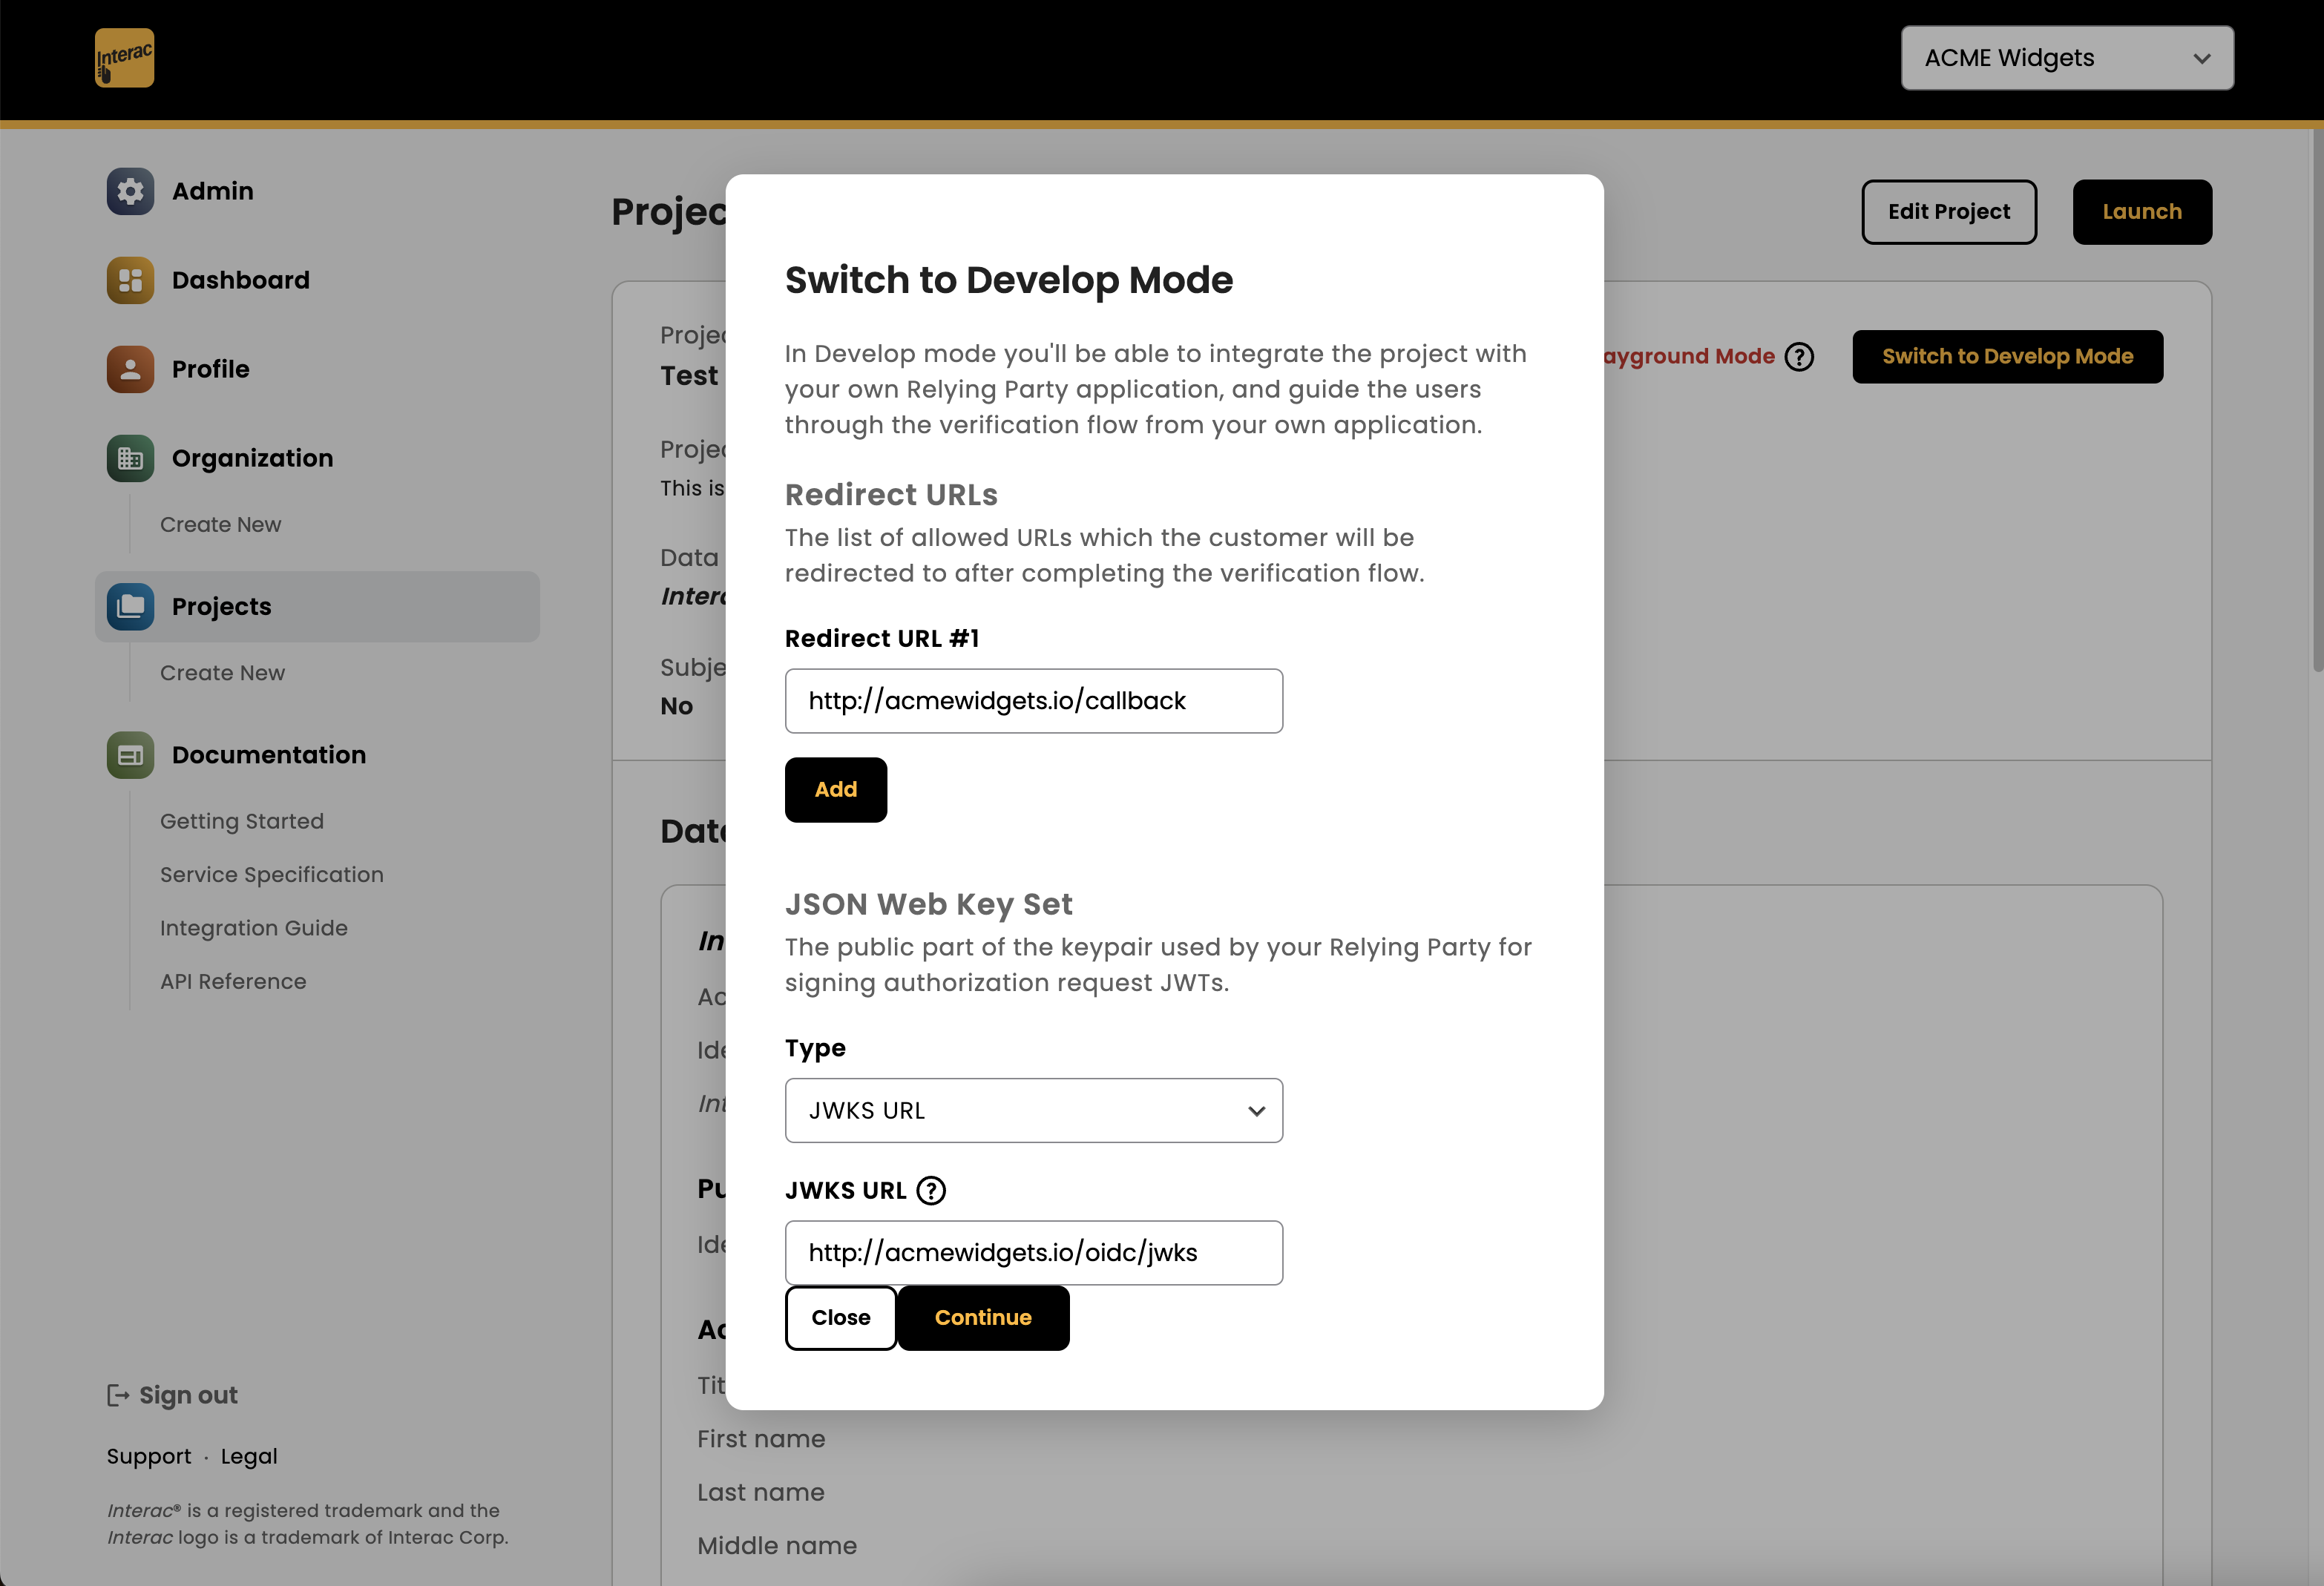The width and height of the screenshot is (2324, 1586).
Task: Select Integration Guide under Documentation
Action: point(254,928)
